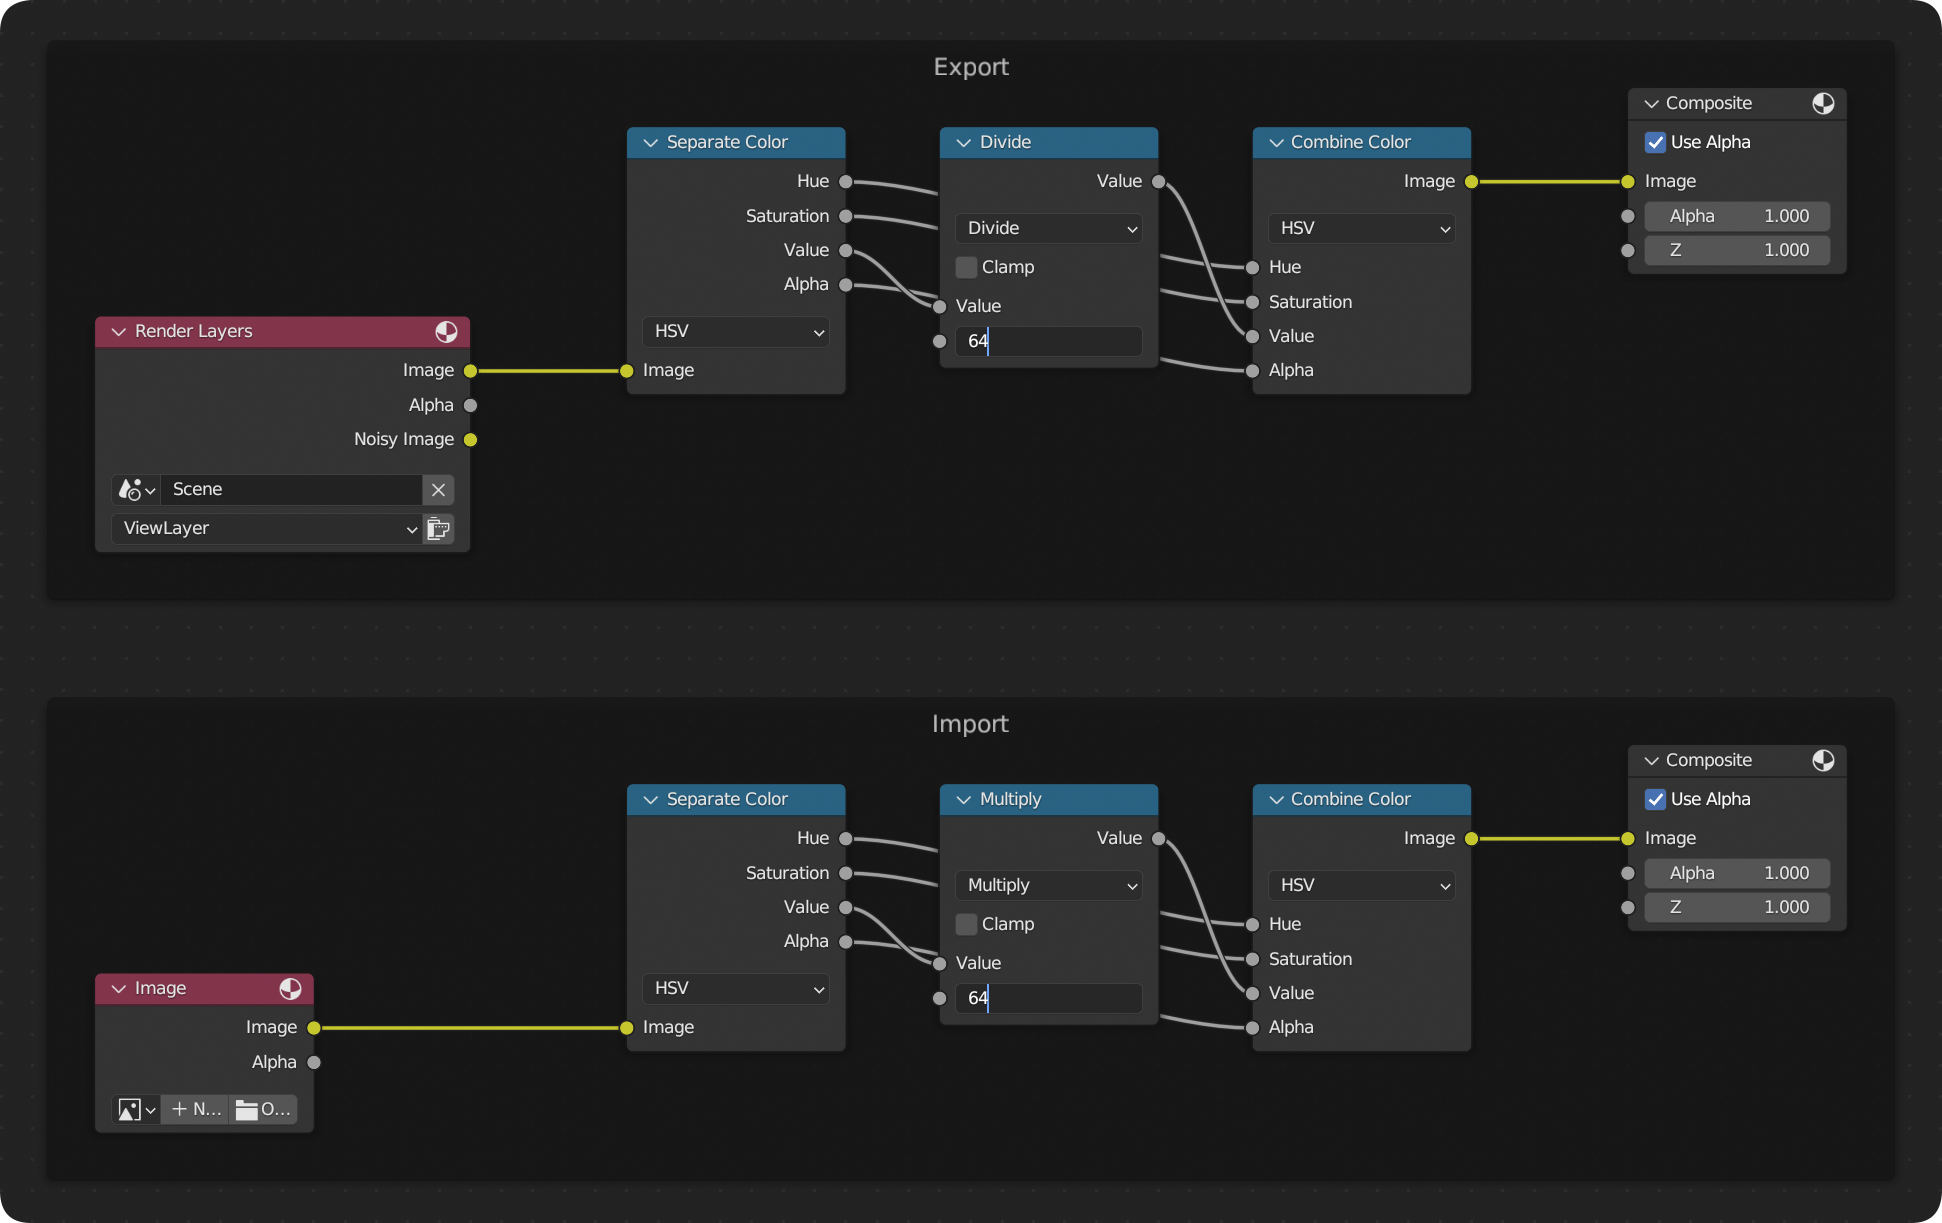
Task: Click the sphere preview icon on Export Composite header
Action: (1823, 103)
